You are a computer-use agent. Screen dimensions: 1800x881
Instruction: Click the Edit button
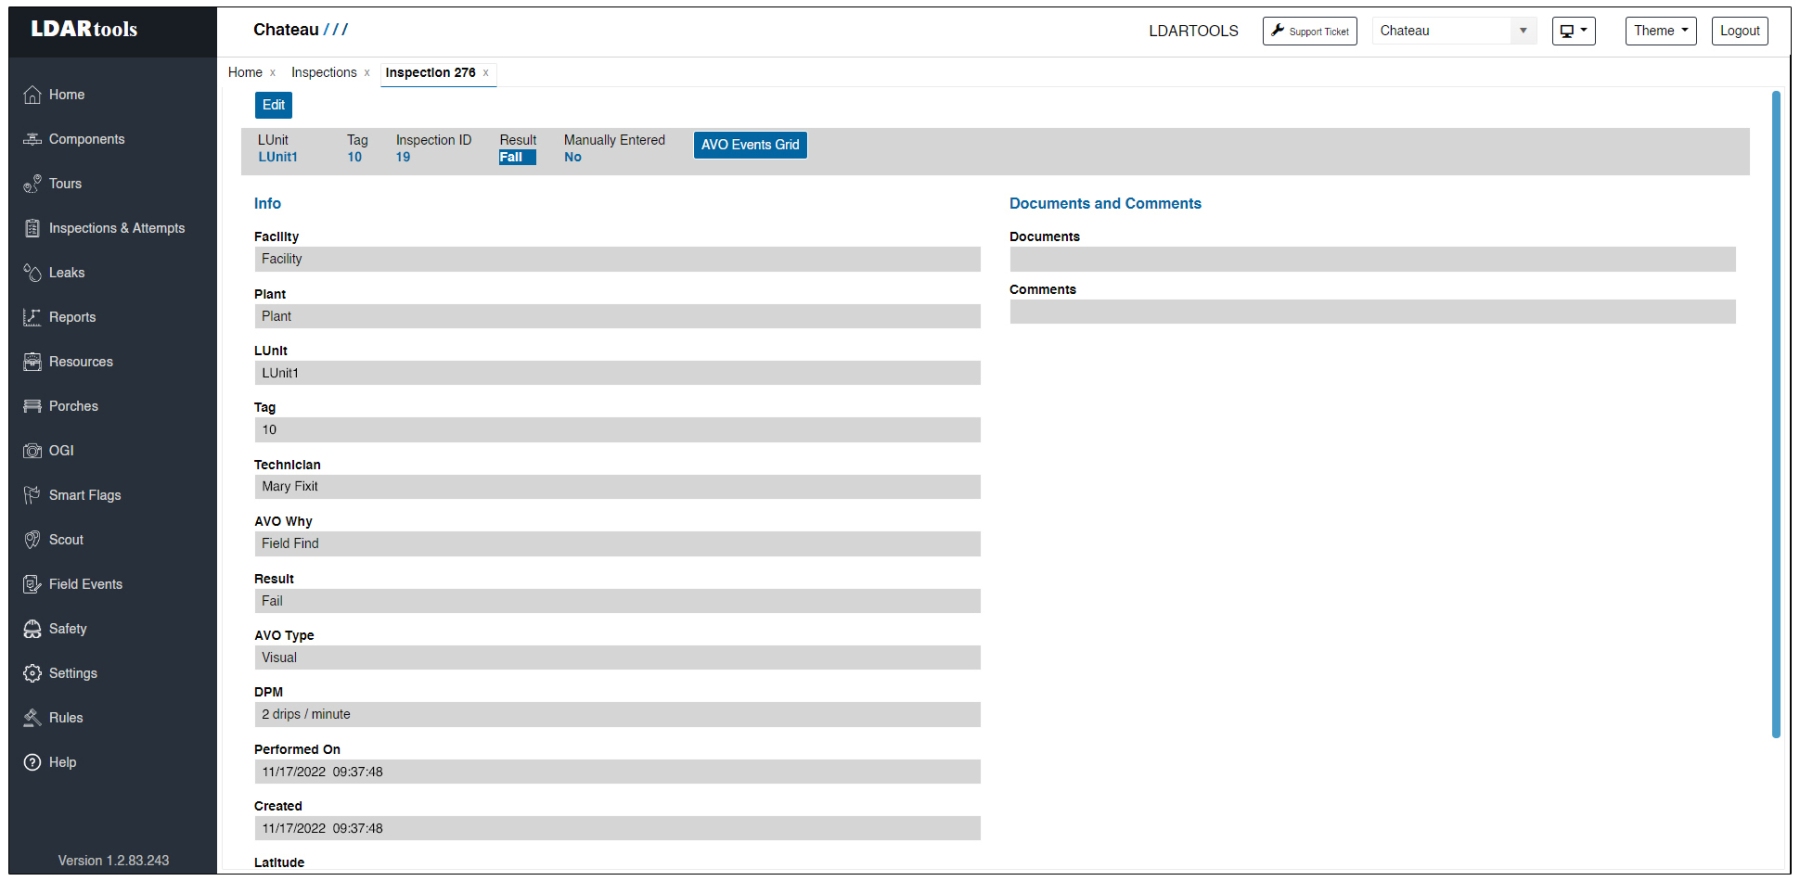tap(273, 105)
